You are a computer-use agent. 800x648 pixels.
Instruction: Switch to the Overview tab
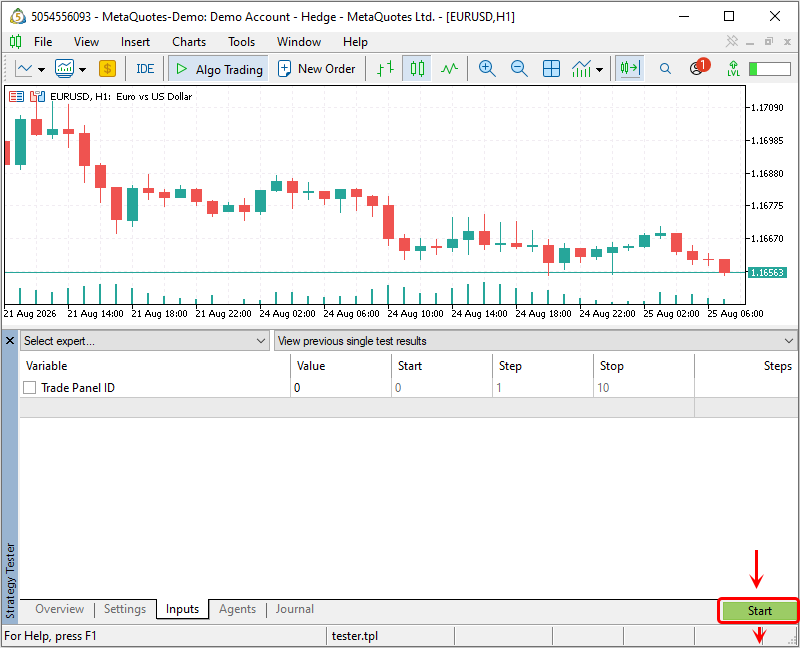point(59,609)
